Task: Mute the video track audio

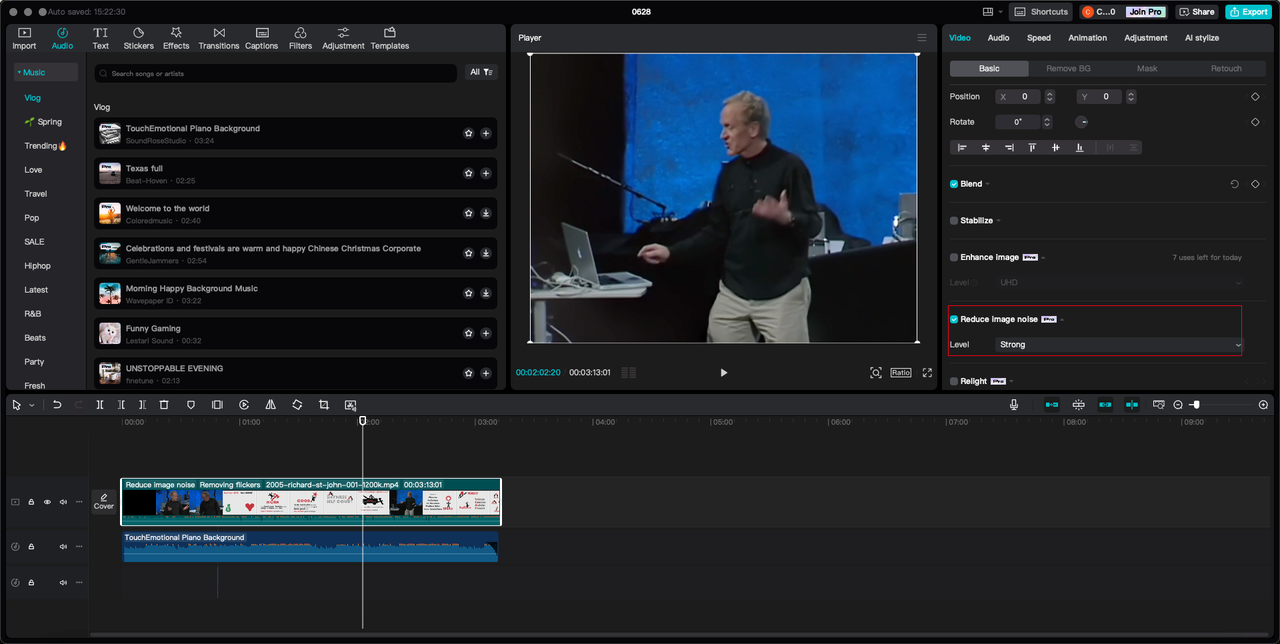Action: click(63, 502)
